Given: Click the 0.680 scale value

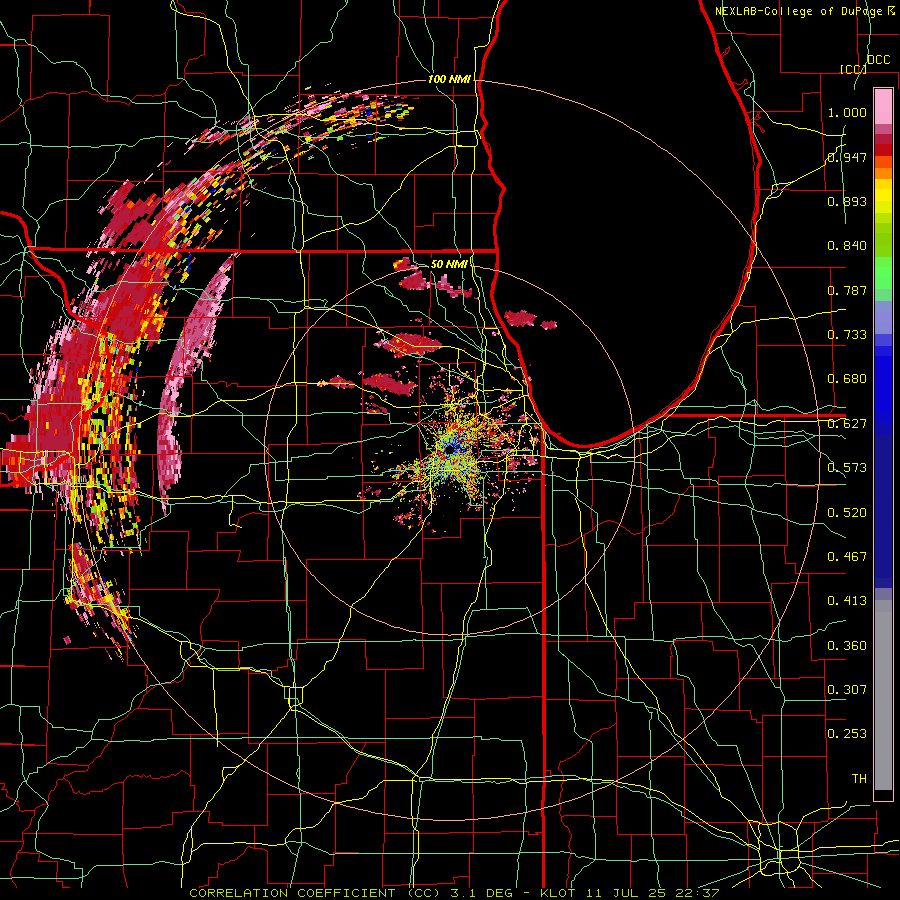Looking at the screenshot, I should (x=847, y=379).
